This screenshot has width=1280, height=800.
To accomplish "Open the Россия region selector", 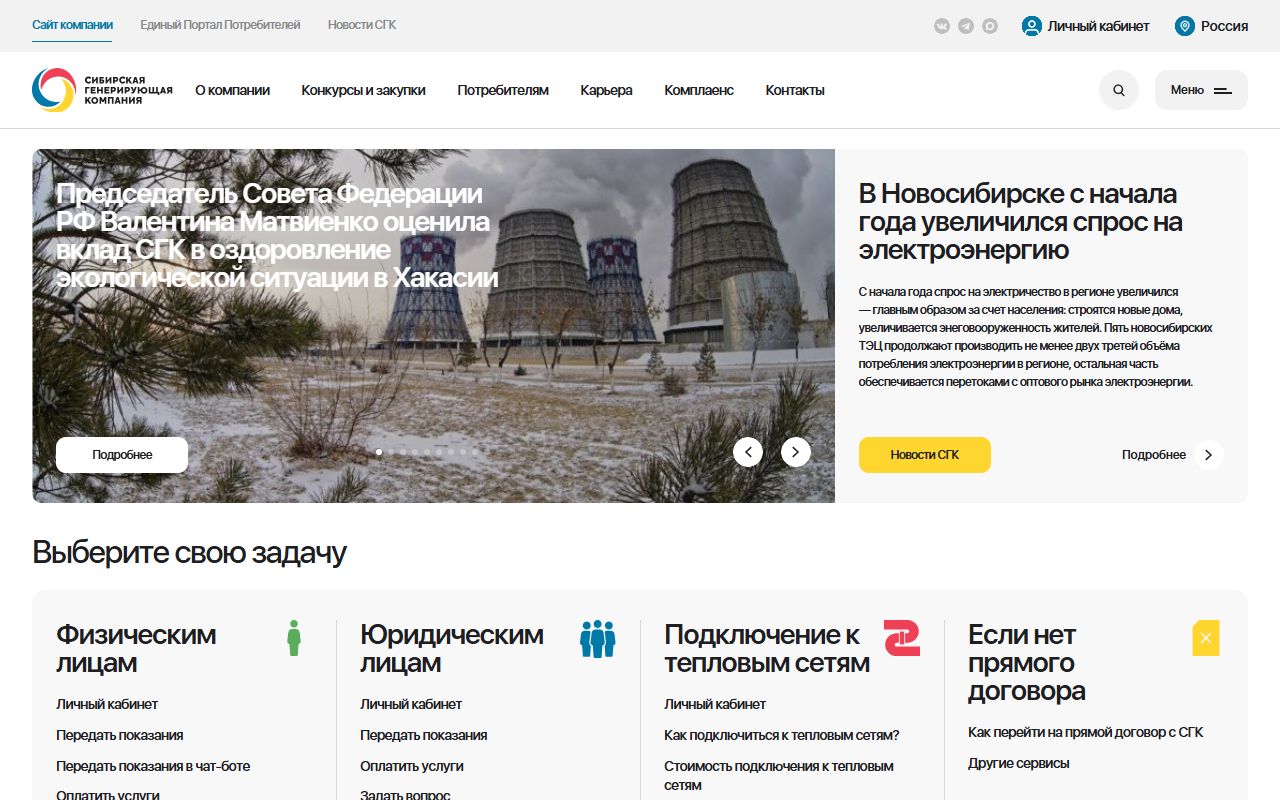I will [1212, 26].
